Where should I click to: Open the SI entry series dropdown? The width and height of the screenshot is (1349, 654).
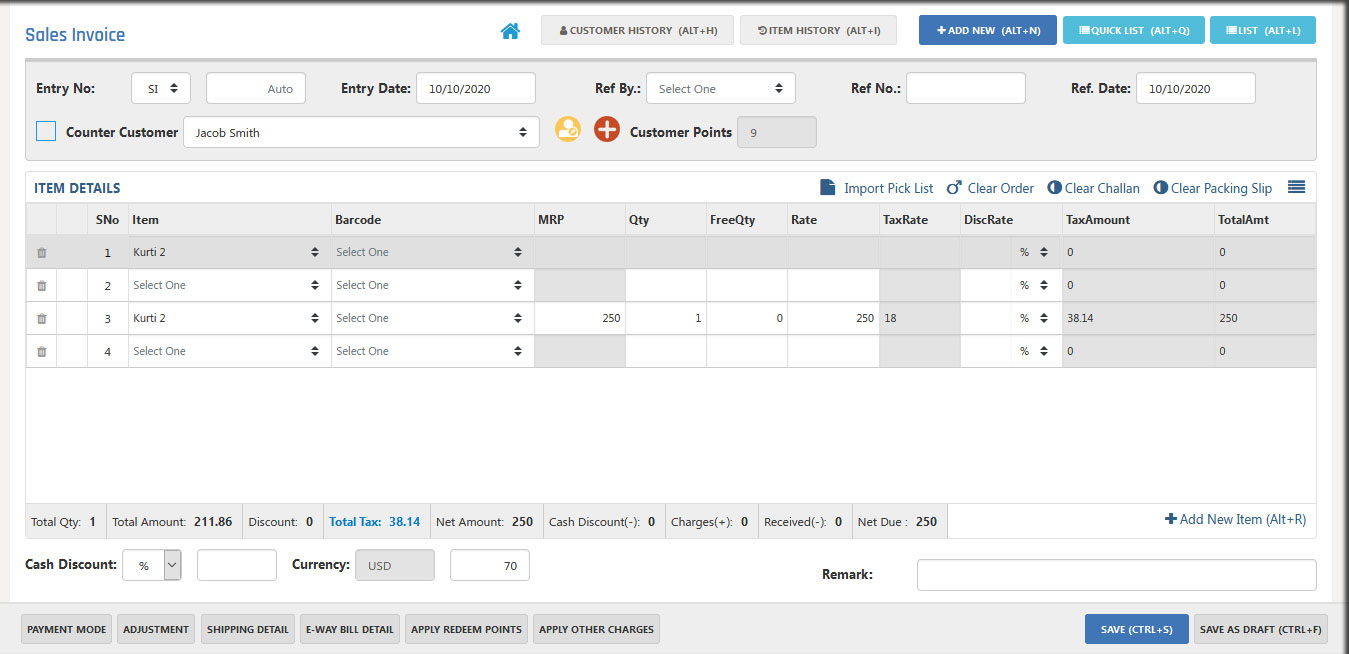coord(161,88)
